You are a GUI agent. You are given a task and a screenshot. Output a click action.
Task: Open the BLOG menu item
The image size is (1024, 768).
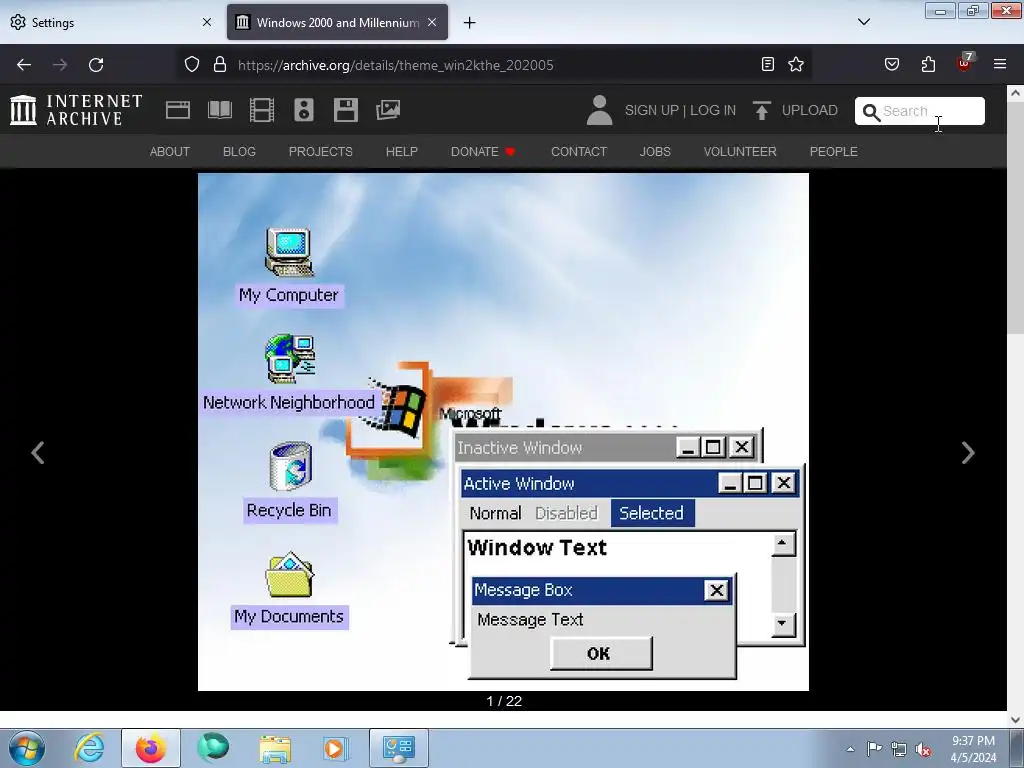[x=239, y=152]
